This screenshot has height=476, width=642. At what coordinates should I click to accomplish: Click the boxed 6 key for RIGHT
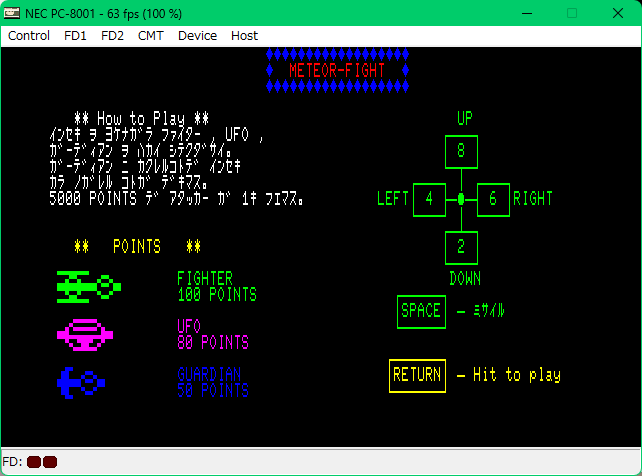(493, 199)
